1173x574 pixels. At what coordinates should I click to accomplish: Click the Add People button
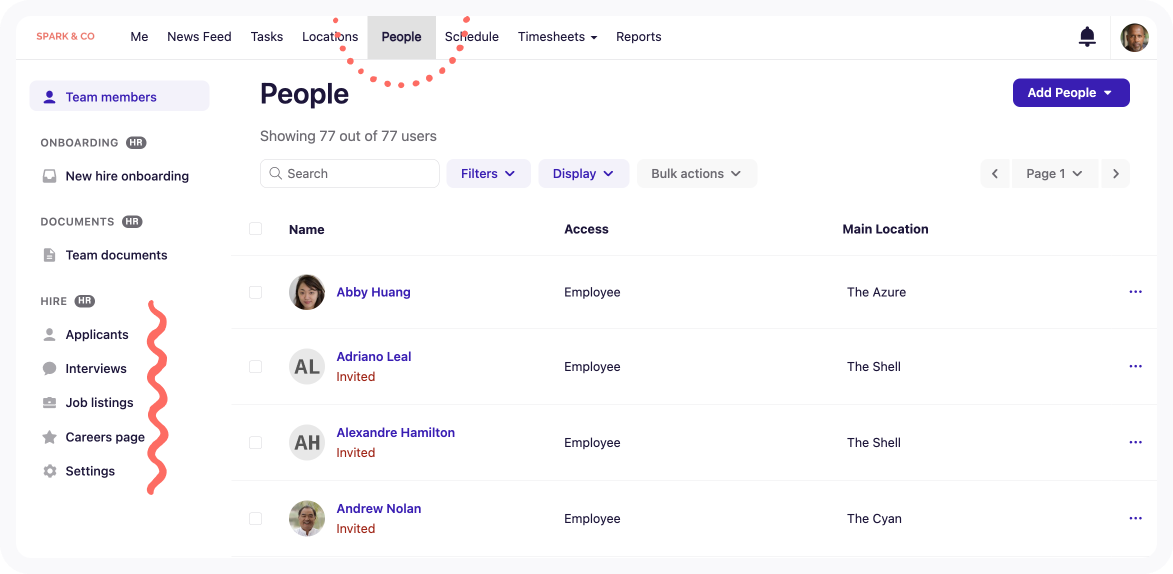[x=1070, y=93]
